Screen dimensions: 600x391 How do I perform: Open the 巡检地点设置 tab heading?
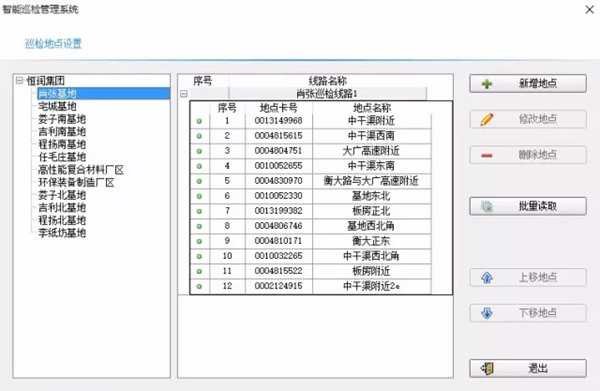53,44
